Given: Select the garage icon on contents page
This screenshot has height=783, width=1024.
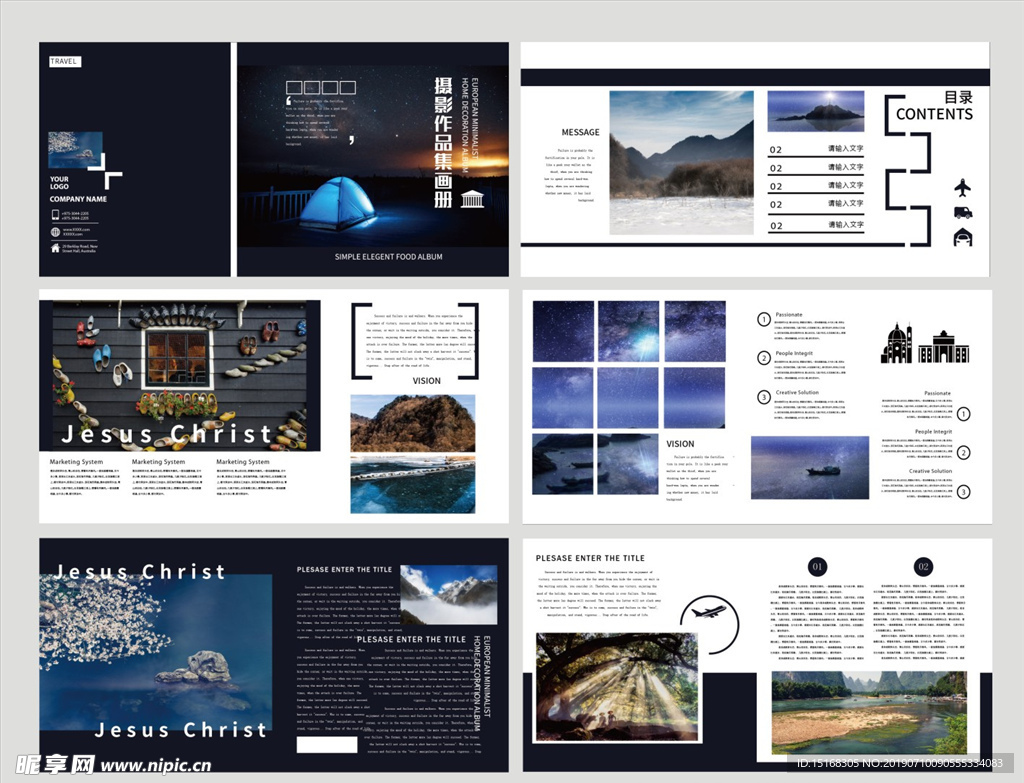Looking at the screenshot, I should (x=963, y=237).
